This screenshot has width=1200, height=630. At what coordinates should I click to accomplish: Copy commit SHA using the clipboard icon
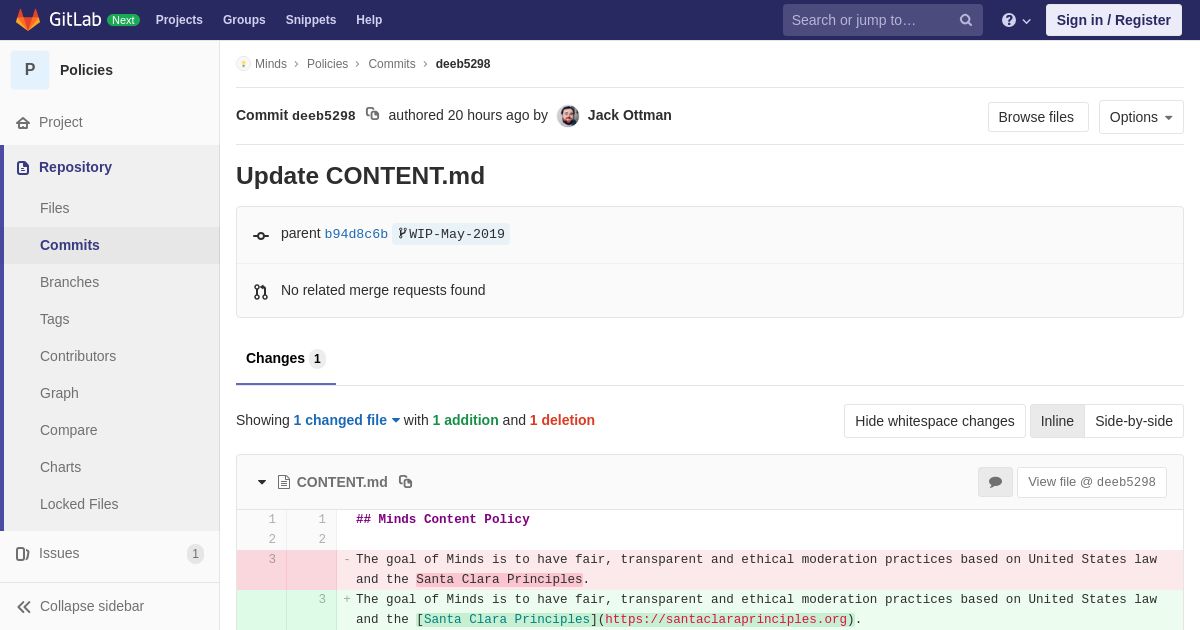(372, 114)
